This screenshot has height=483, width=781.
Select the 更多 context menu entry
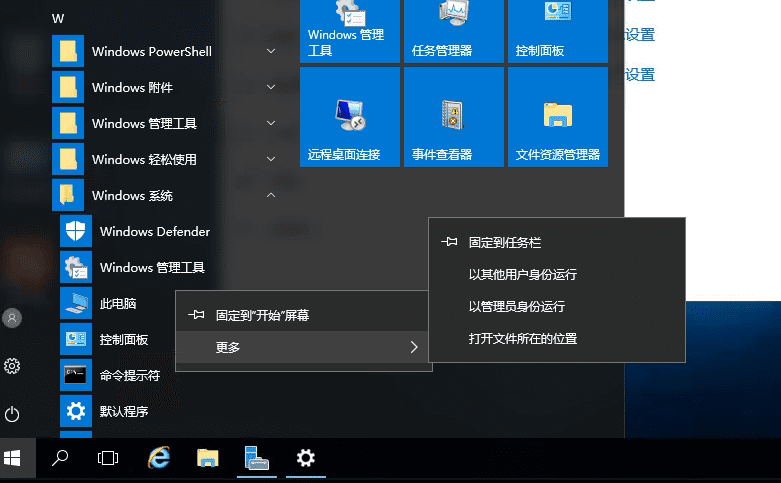click(x=302, y=347)
